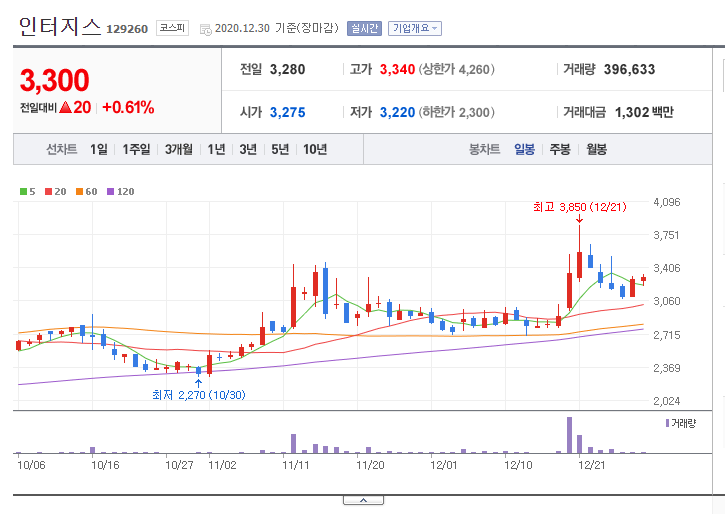Click the 거래량 value 396,633
The width and height of the screenshot is (725, 514).
tap(629, 69)
